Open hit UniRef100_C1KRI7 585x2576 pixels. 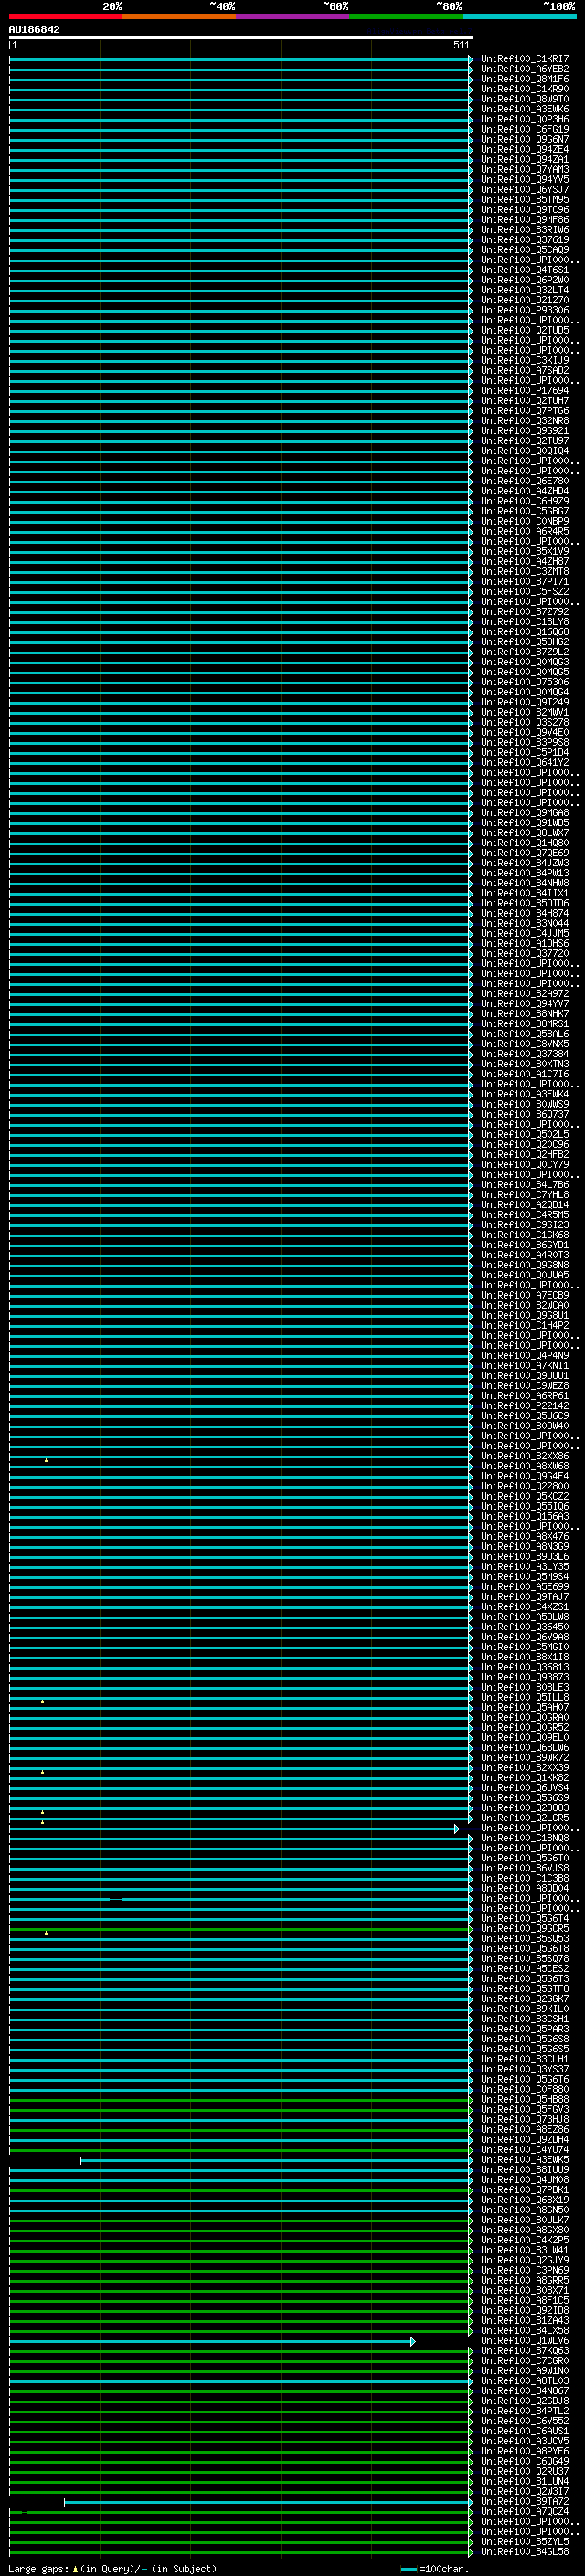(525, 59)
